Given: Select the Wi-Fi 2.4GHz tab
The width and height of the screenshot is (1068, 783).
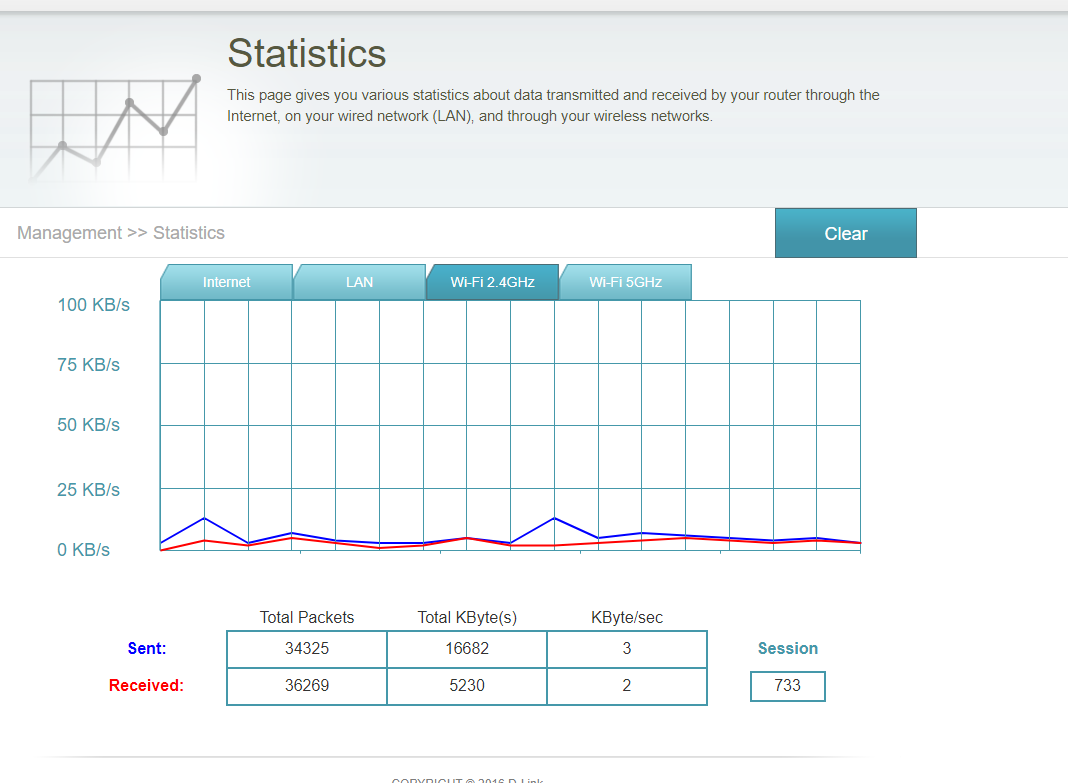Looking at the screenshot, I should tap(492, 282).
